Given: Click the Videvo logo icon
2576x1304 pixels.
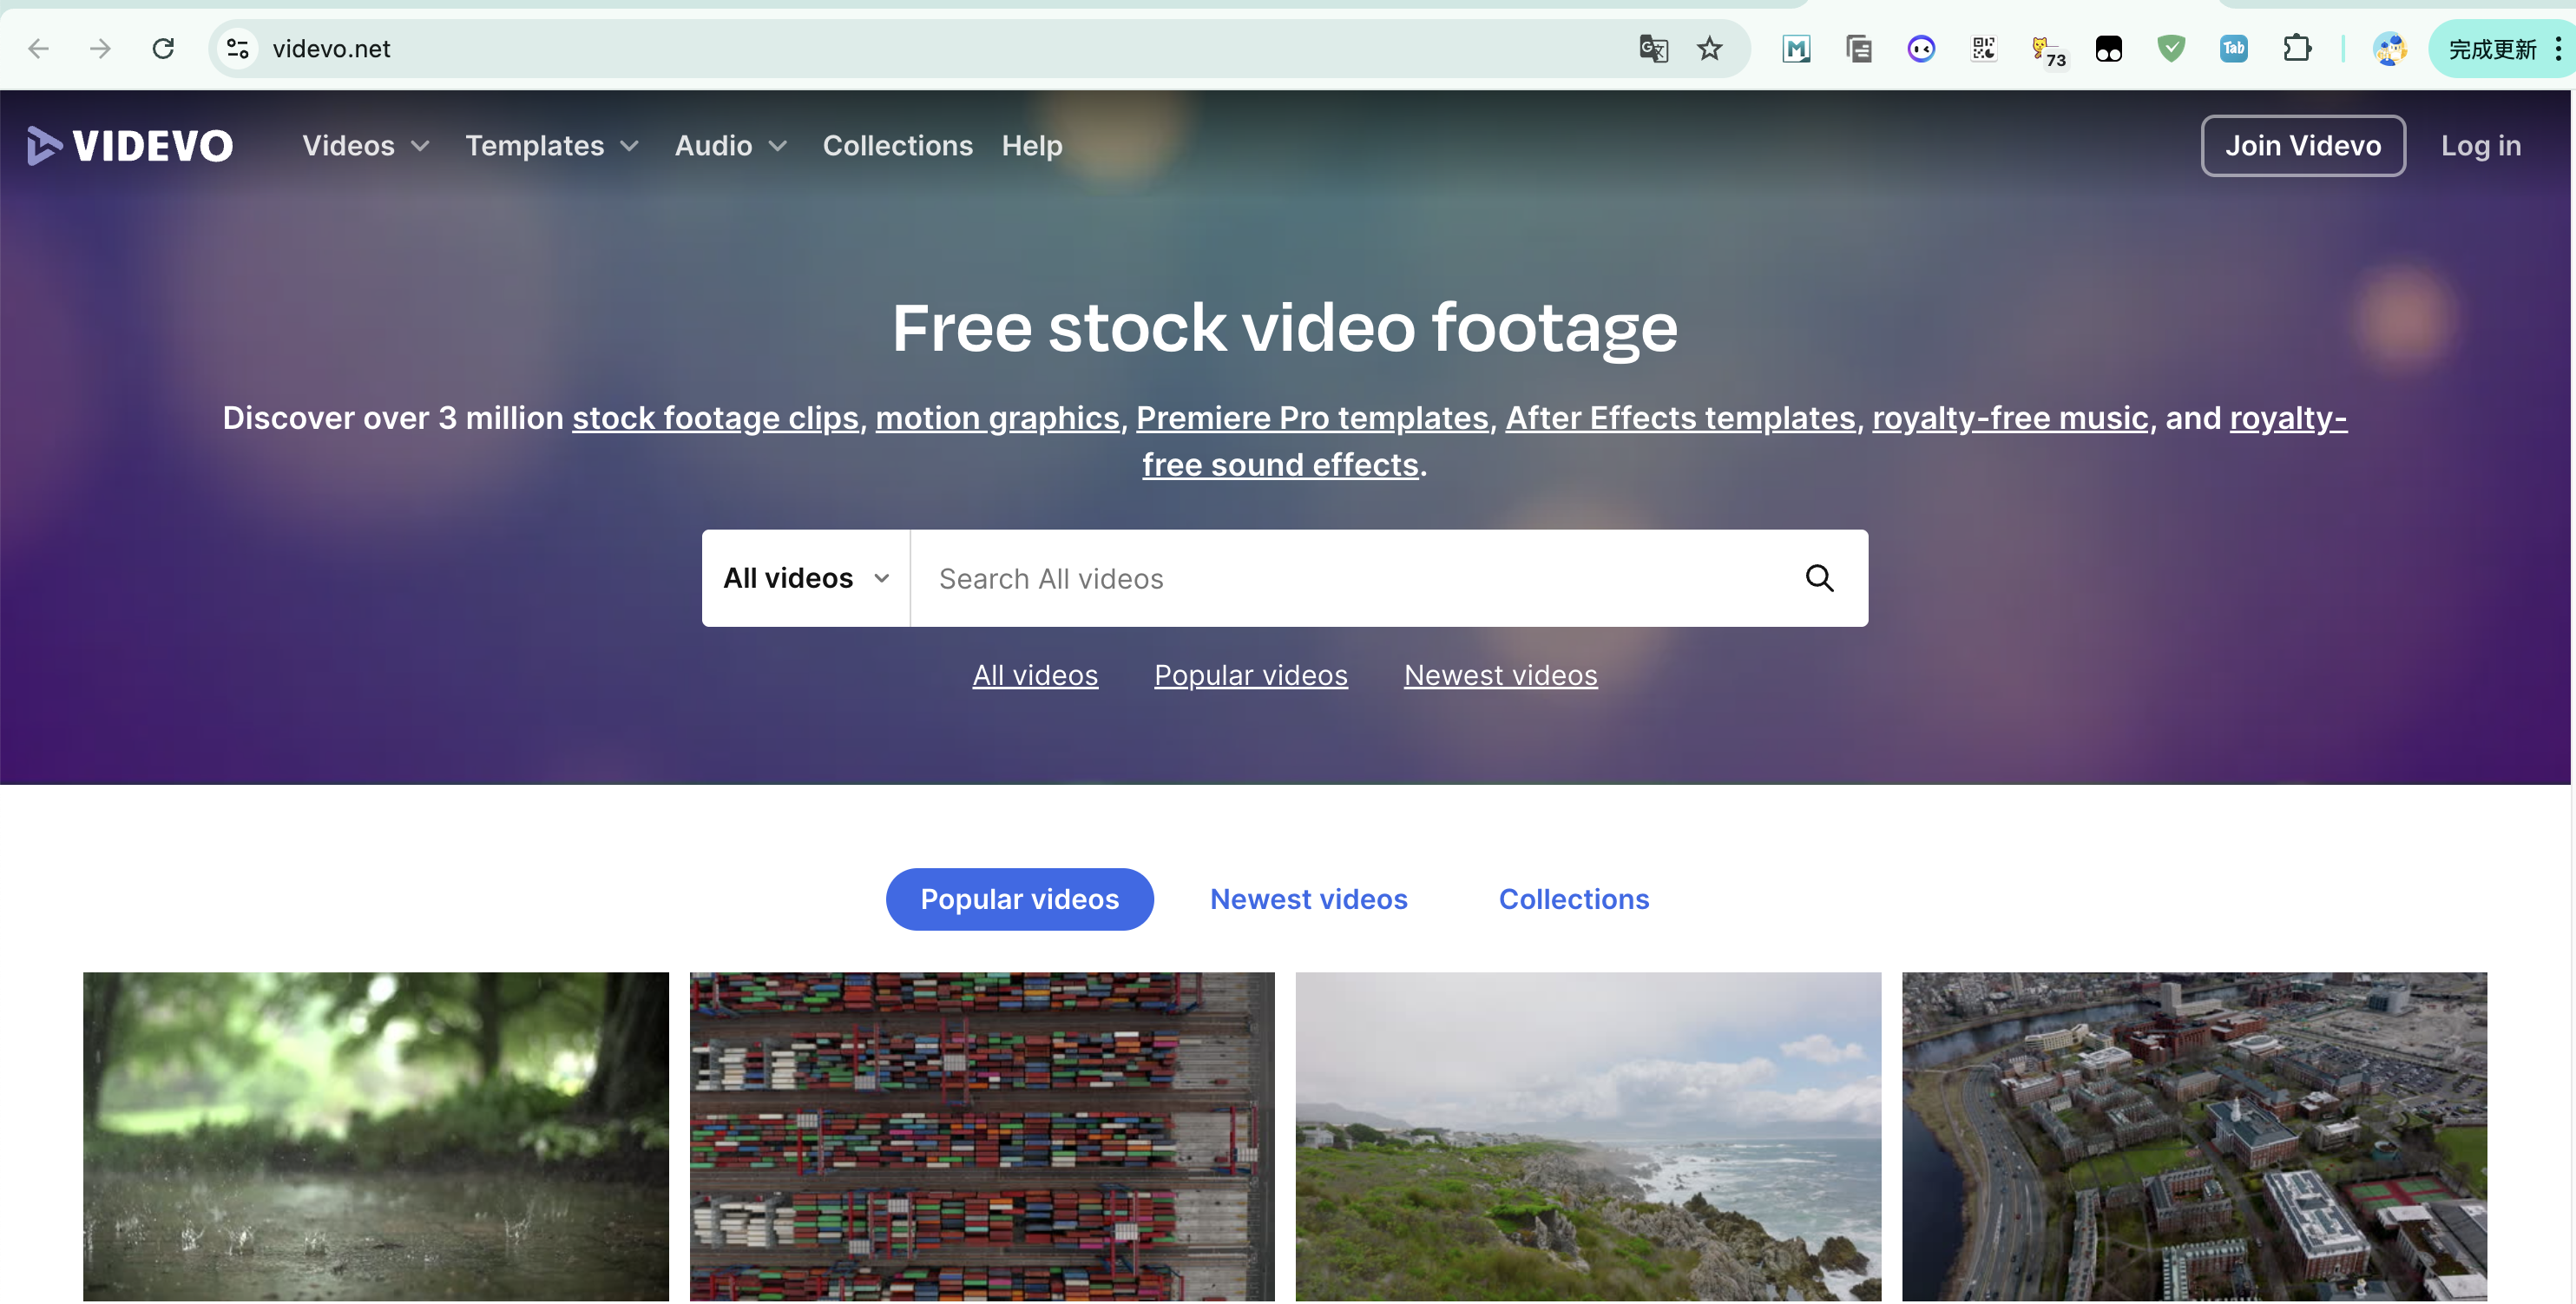Looking at the screenshot, I should [x=45, y=146].
